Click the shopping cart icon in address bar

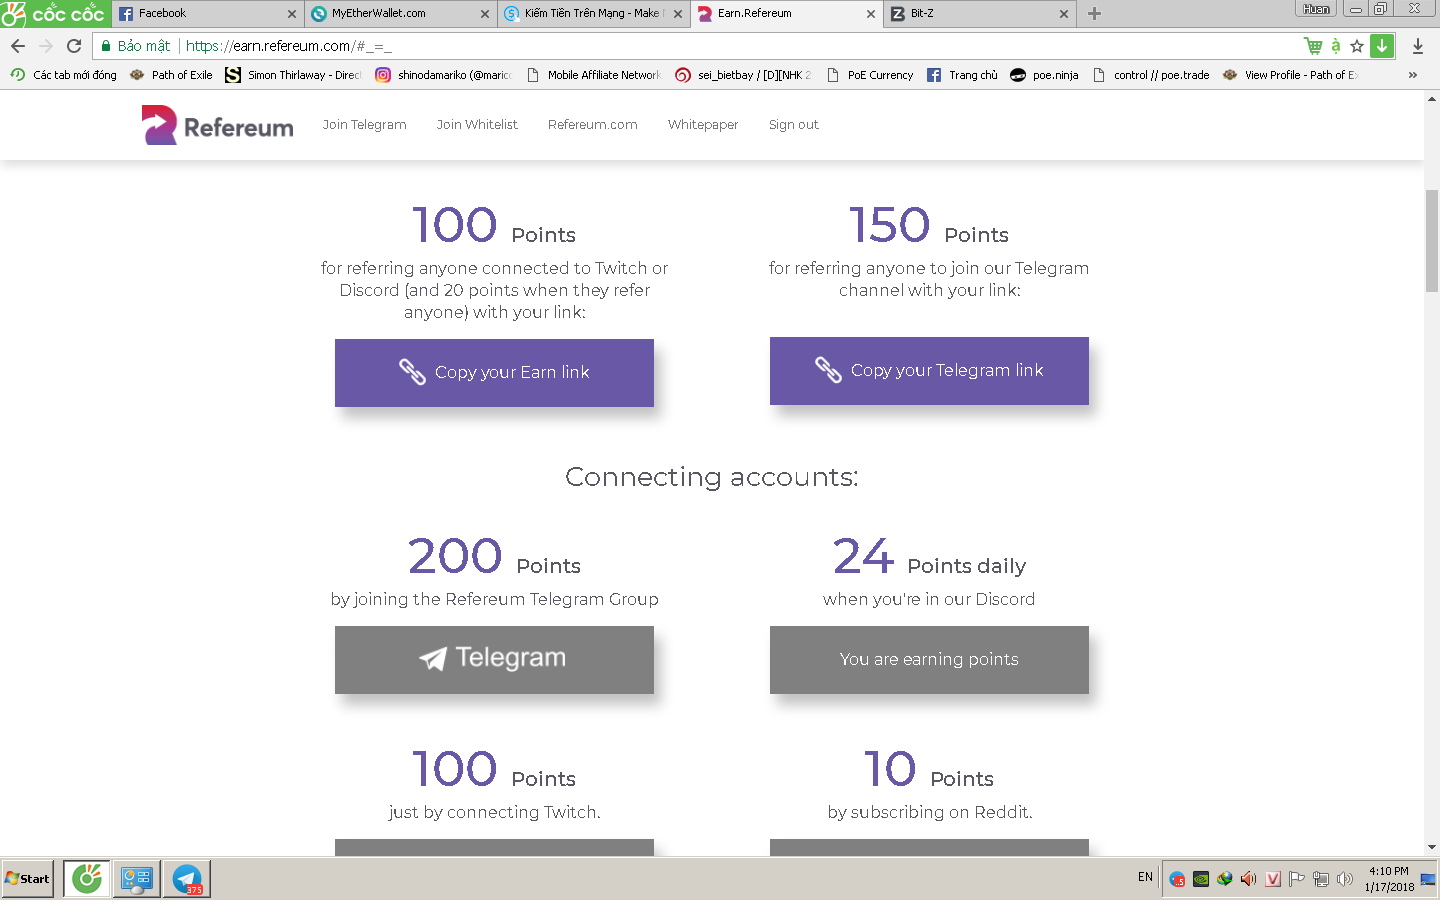pyautogui.click(x=1313, y=46)
